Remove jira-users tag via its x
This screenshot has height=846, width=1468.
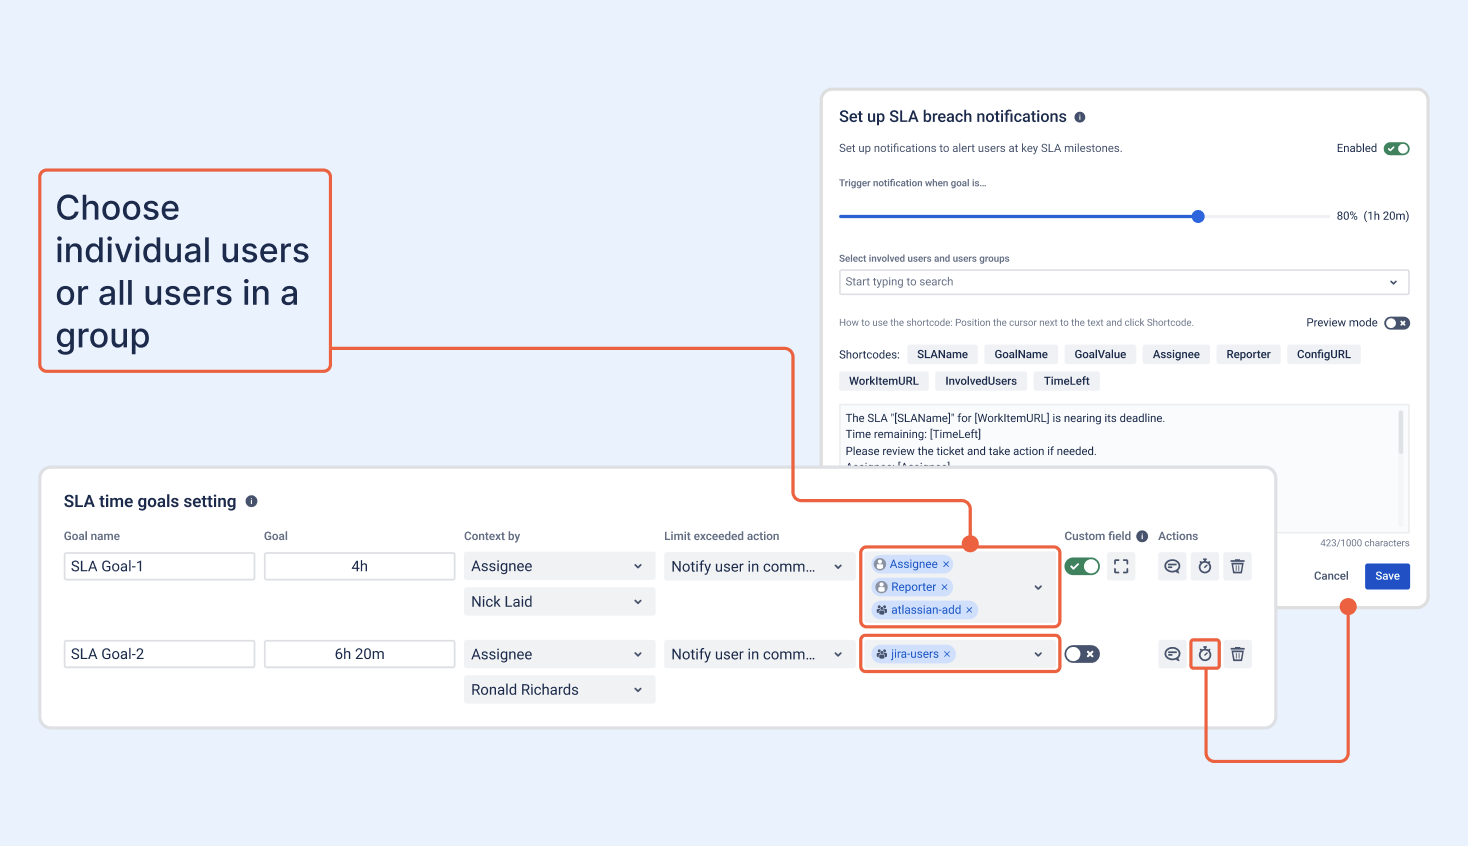(947, 654)
